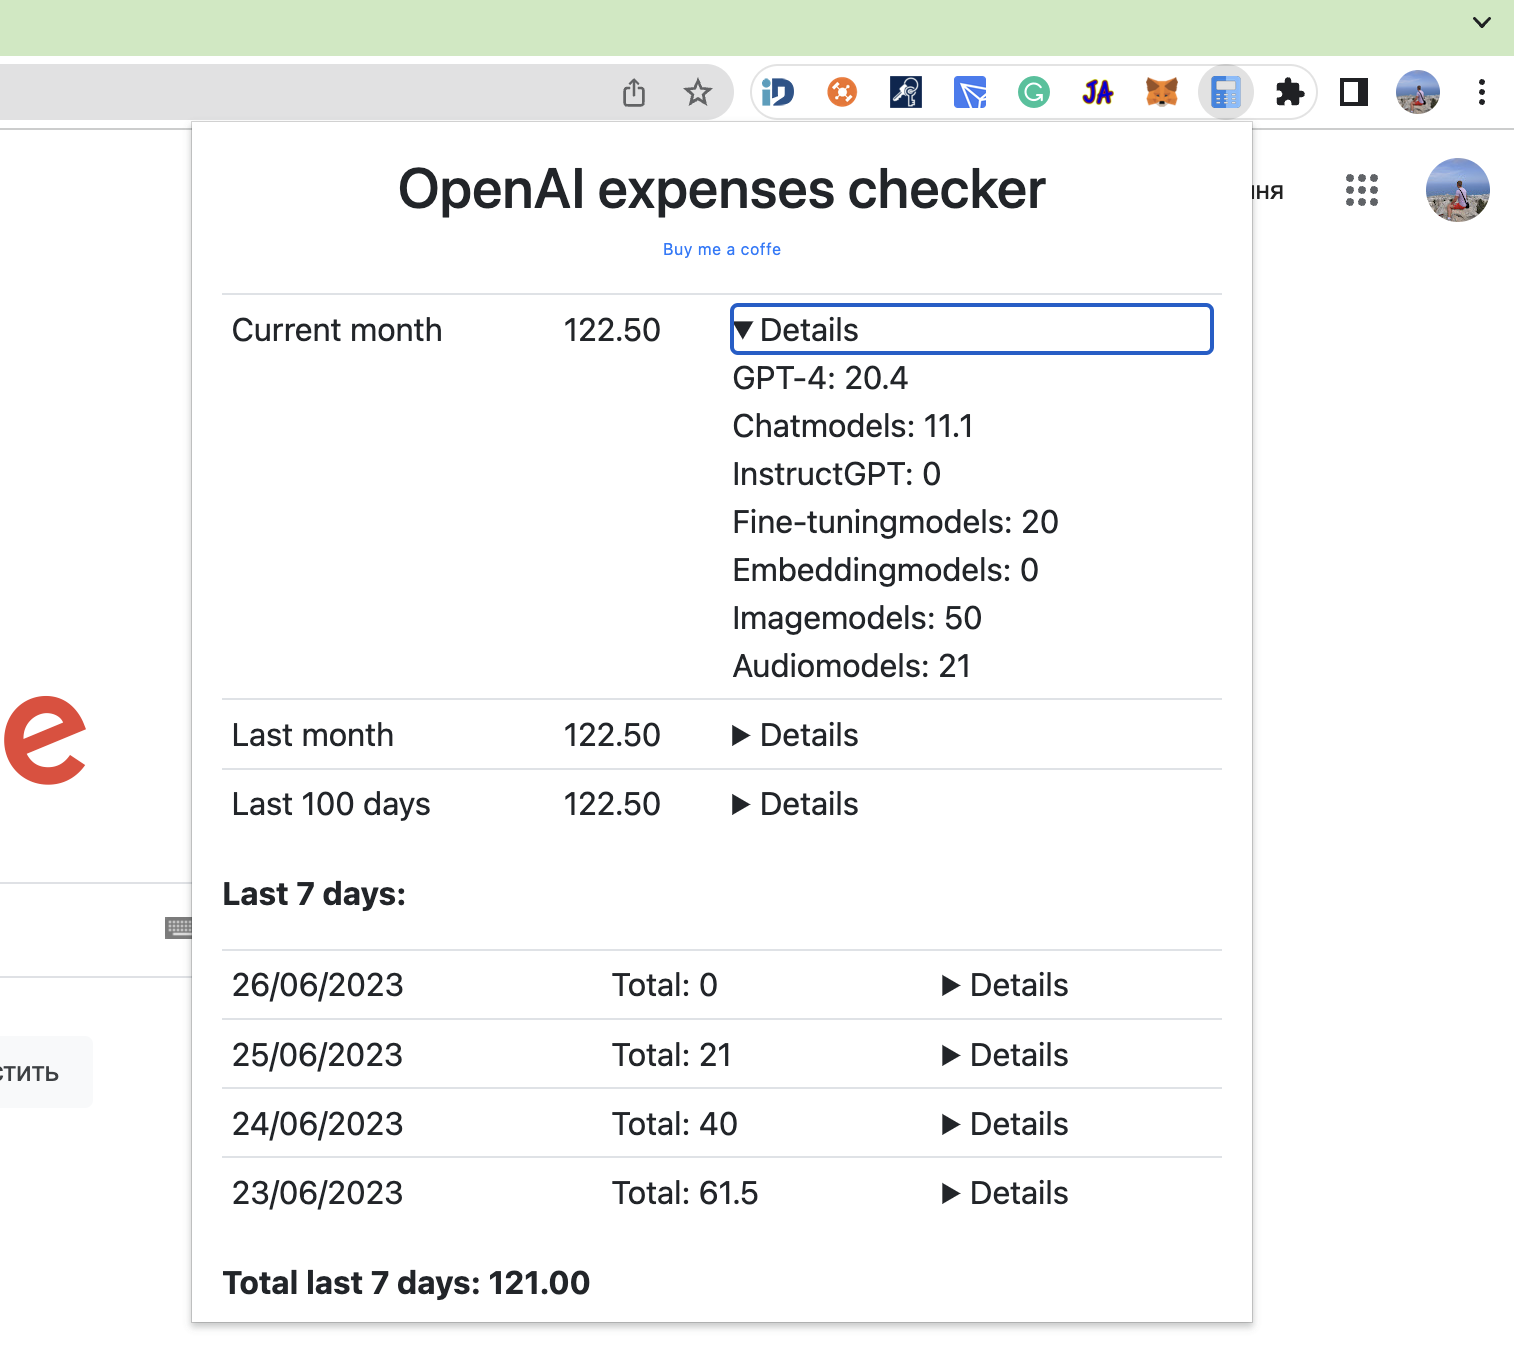Viewport: 1514px width, 1356px height.
Task: Expand Last 100 days Details
Action: 796,804
